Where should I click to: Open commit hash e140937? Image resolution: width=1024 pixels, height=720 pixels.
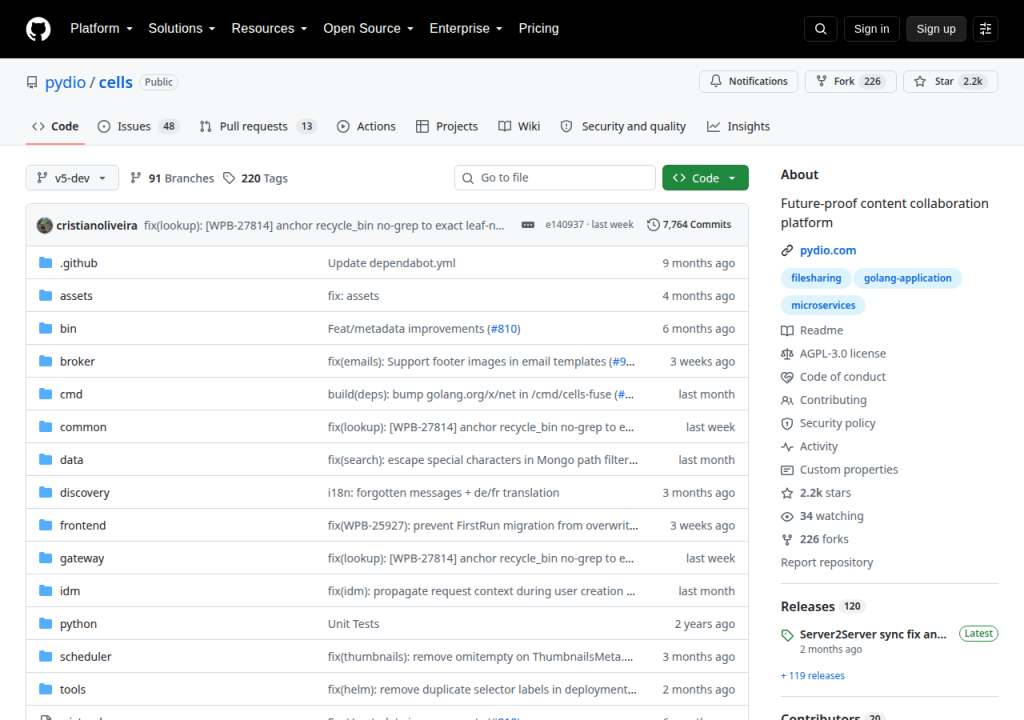tap(564, 225)
